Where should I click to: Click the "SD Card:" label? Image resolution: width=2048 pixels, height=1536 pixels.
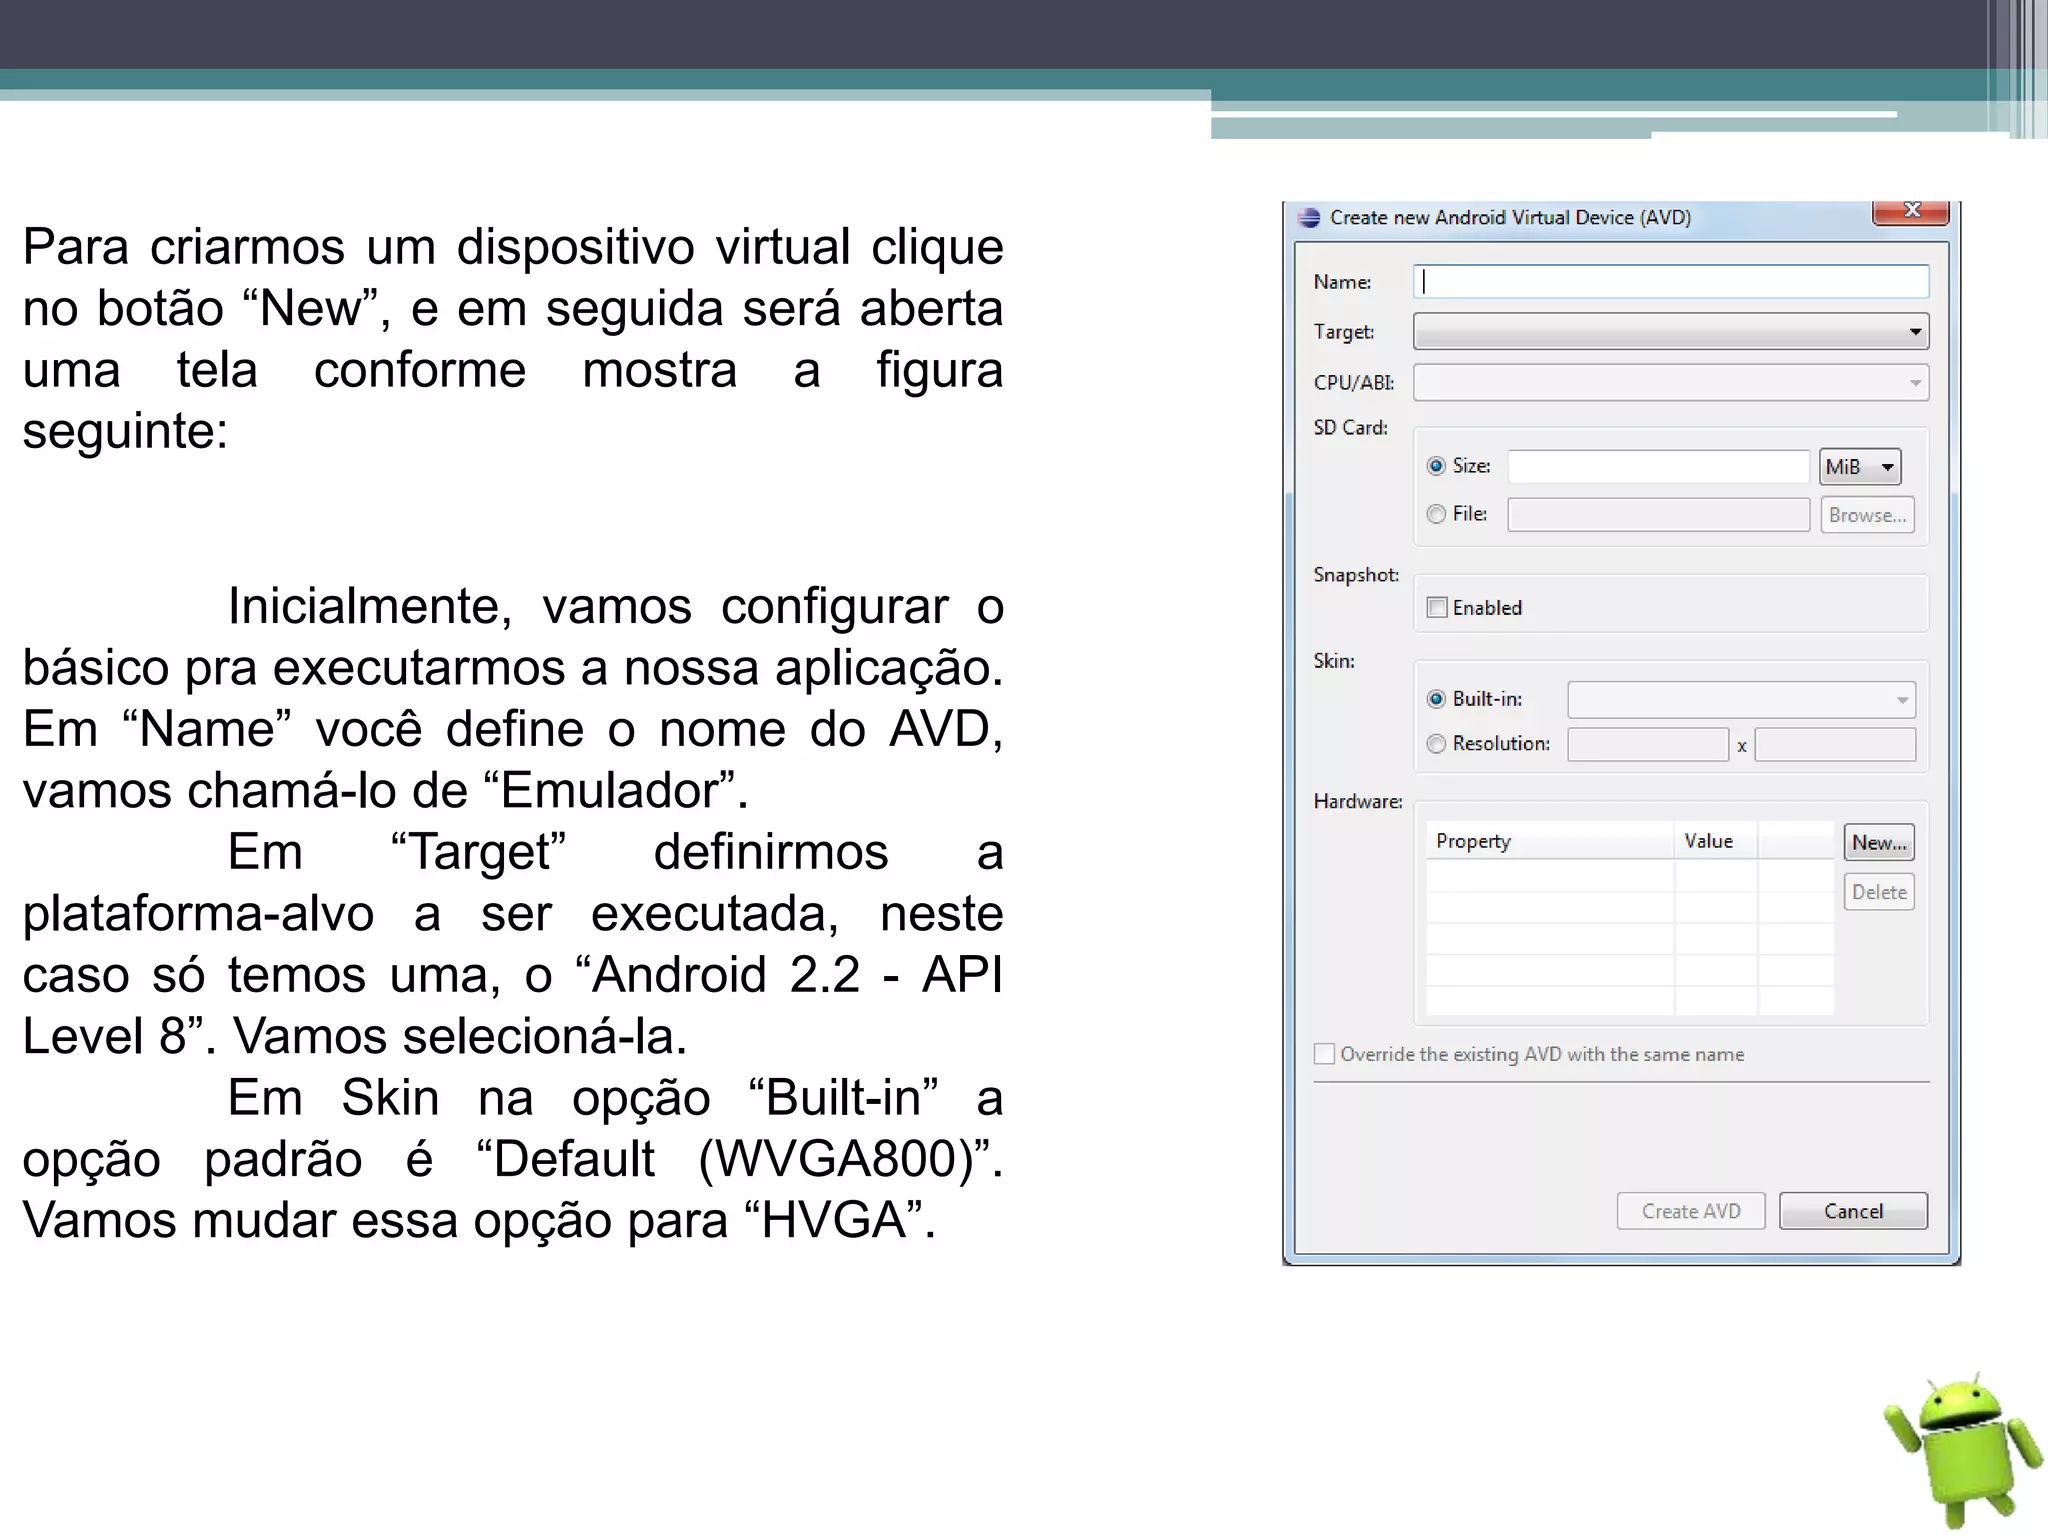pyautogui.click(x=1351, y=428)
